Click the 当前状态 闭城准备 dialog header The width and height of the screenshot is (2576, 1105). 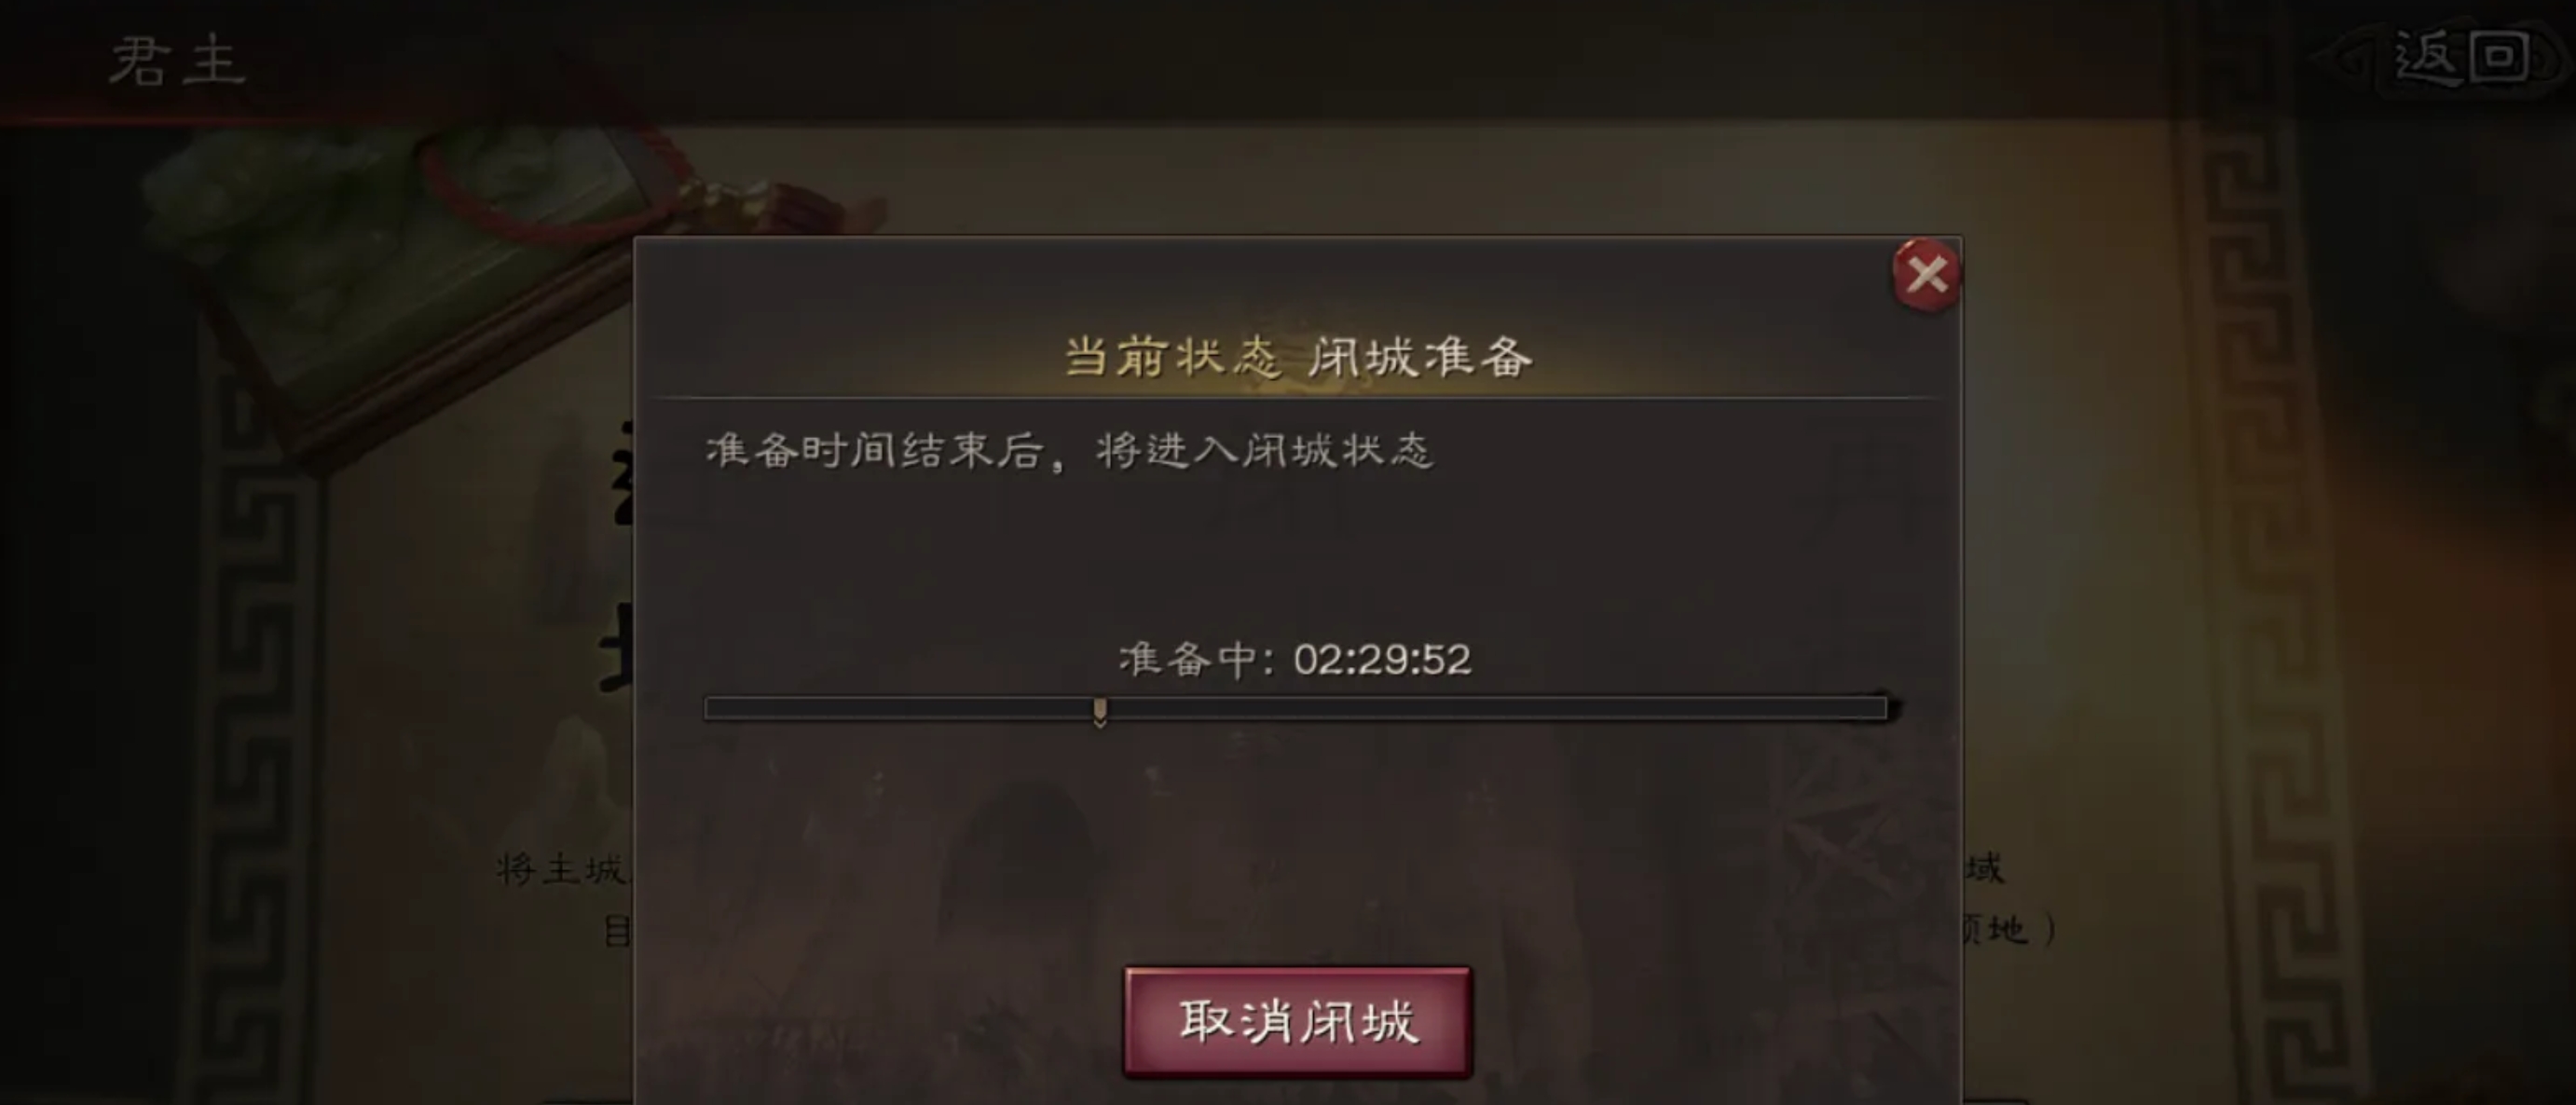pyautogui.click(x=1298, y=356)
